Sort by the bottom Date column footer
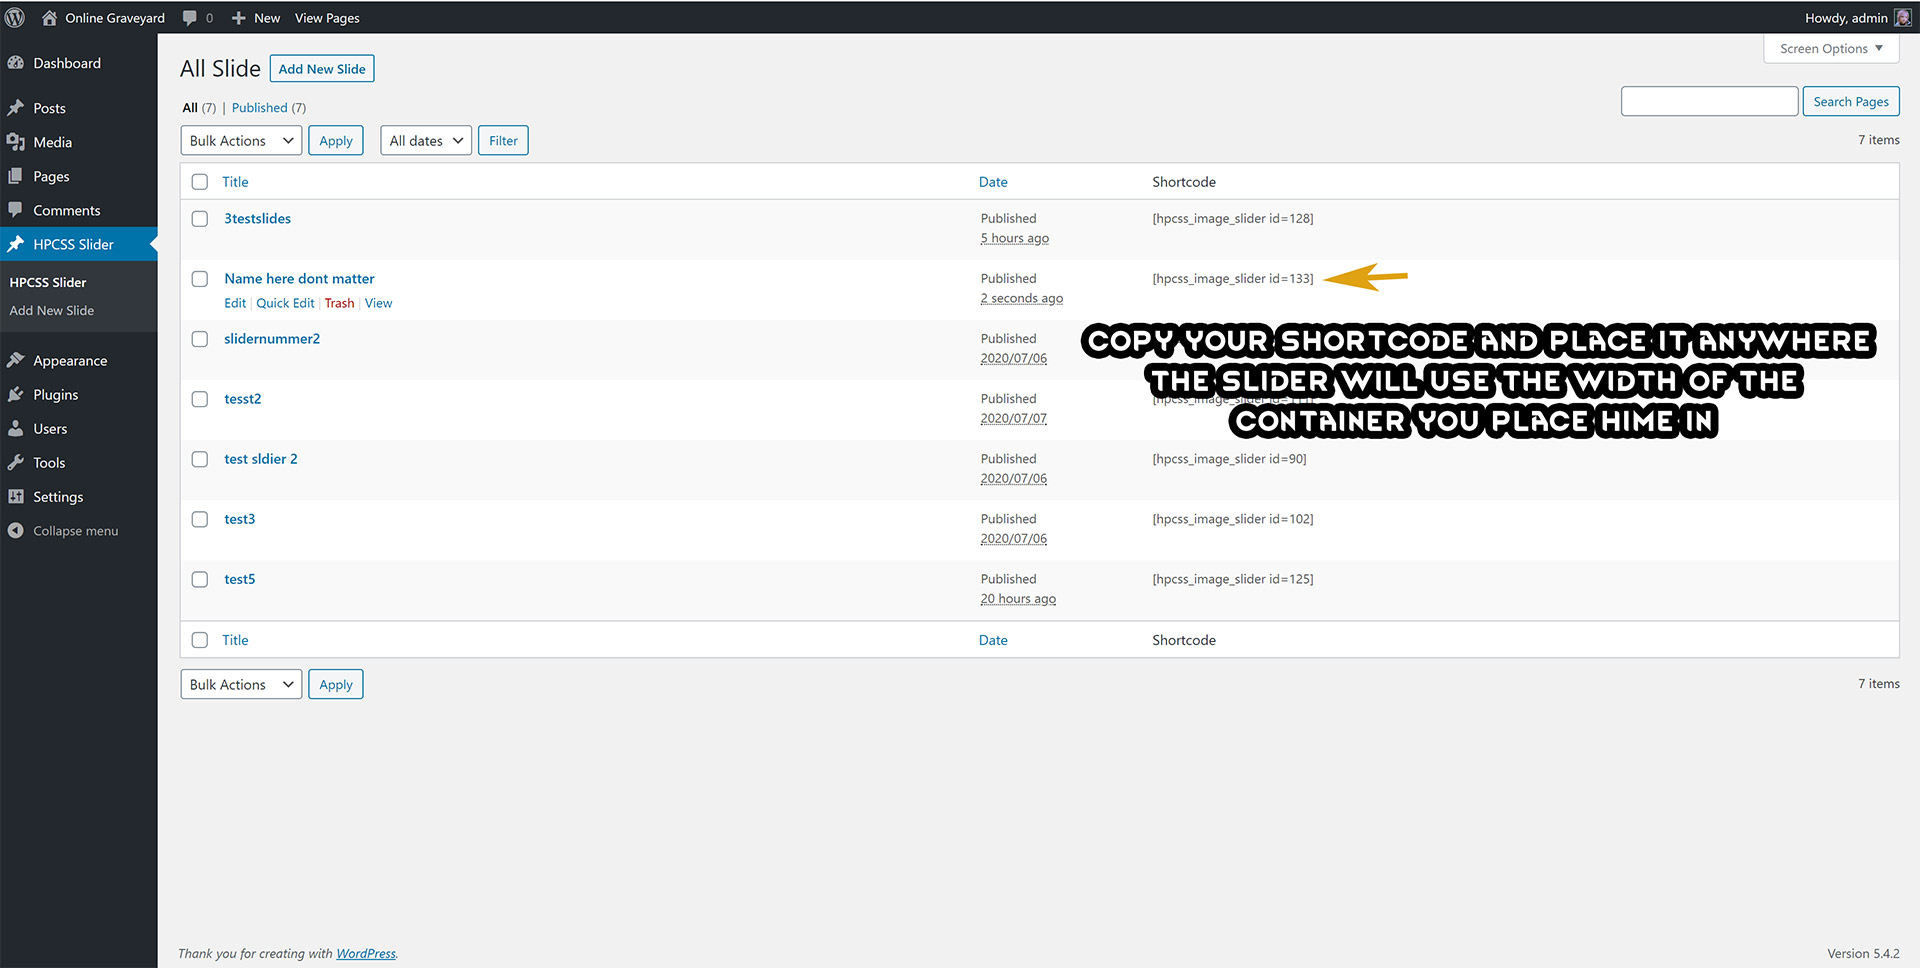 coord(993,640)
